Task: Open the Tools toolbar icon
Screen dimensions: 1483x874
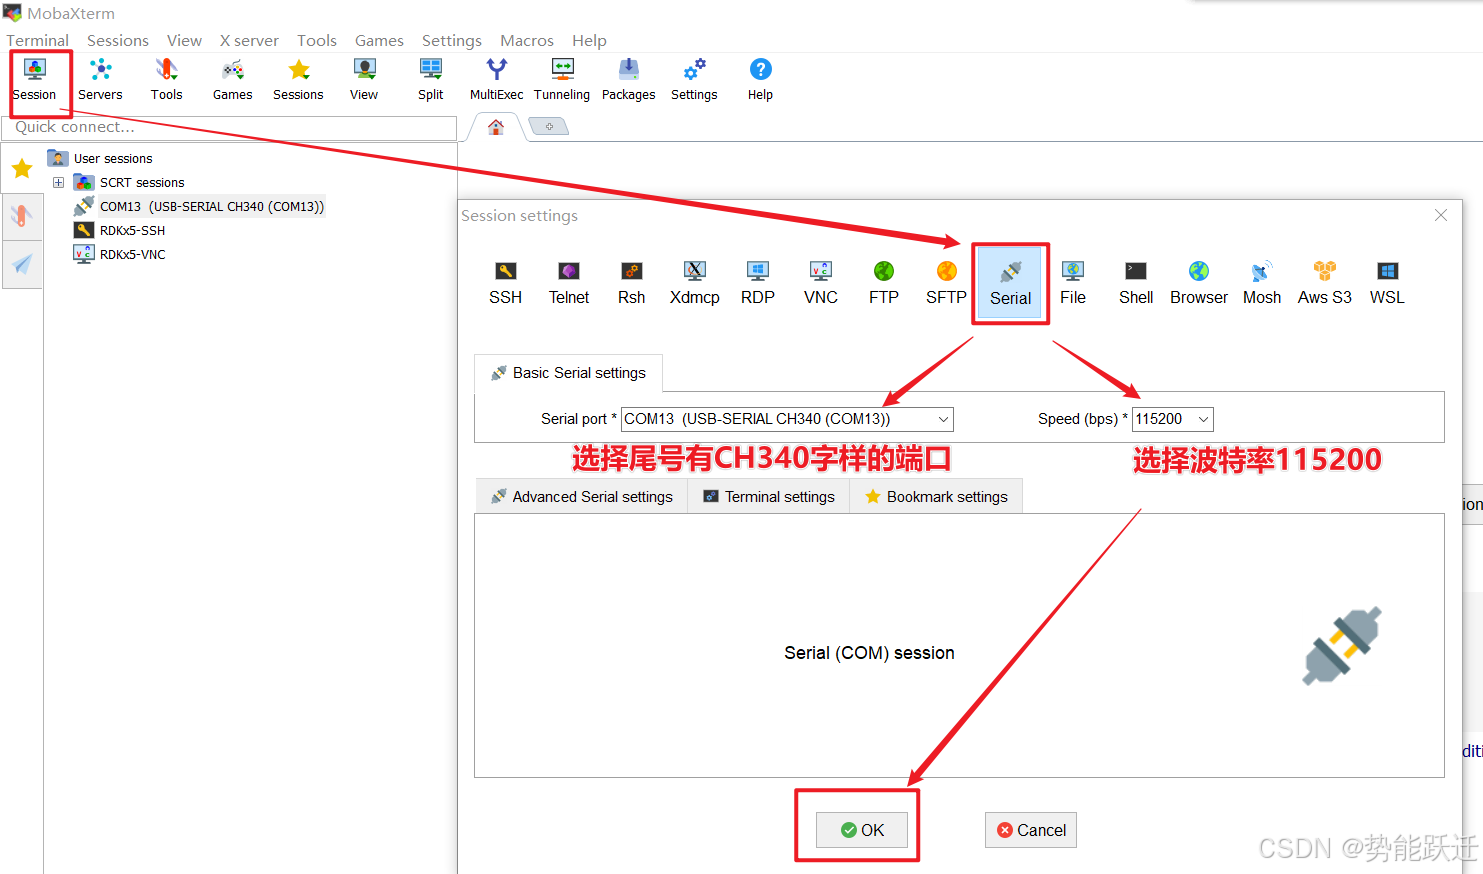Action: (x=166, y=80)
